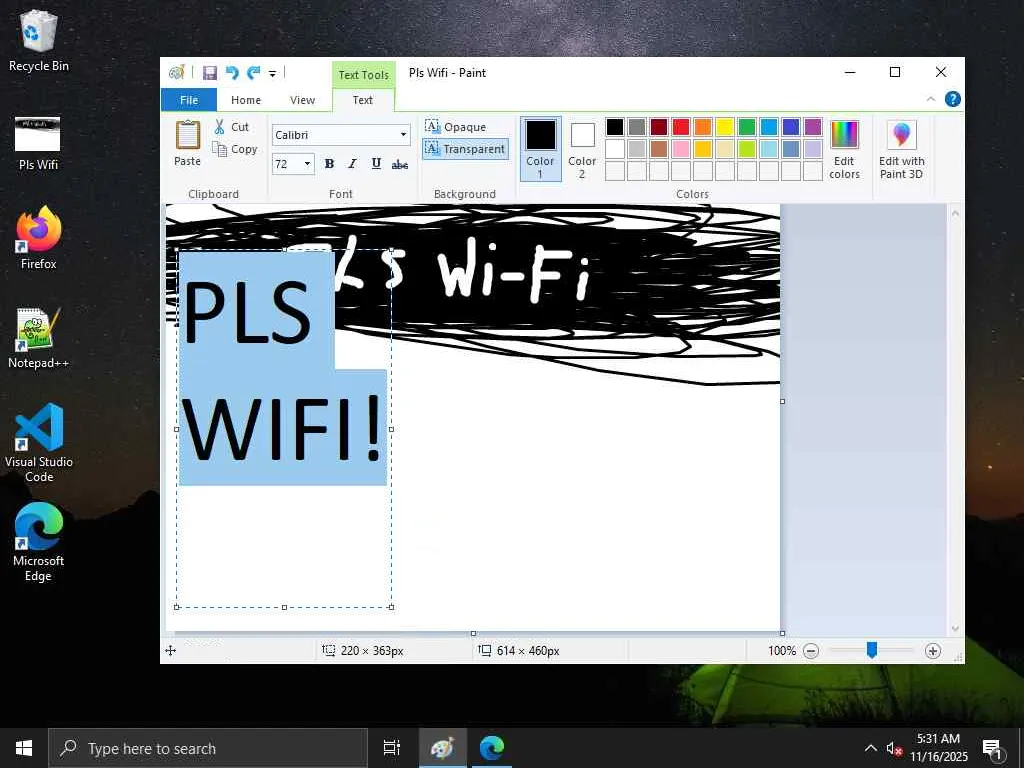The height and width of the screenshot is (768, 1024).
Task: Switch to the Home ribbon tab
Action: [x=246, y=100]
